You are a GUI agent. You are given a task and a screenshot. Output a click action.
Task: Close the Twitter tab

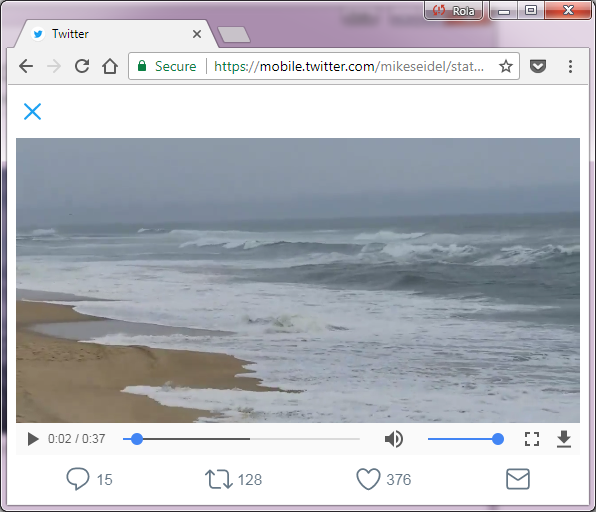[x=197, y=34]
